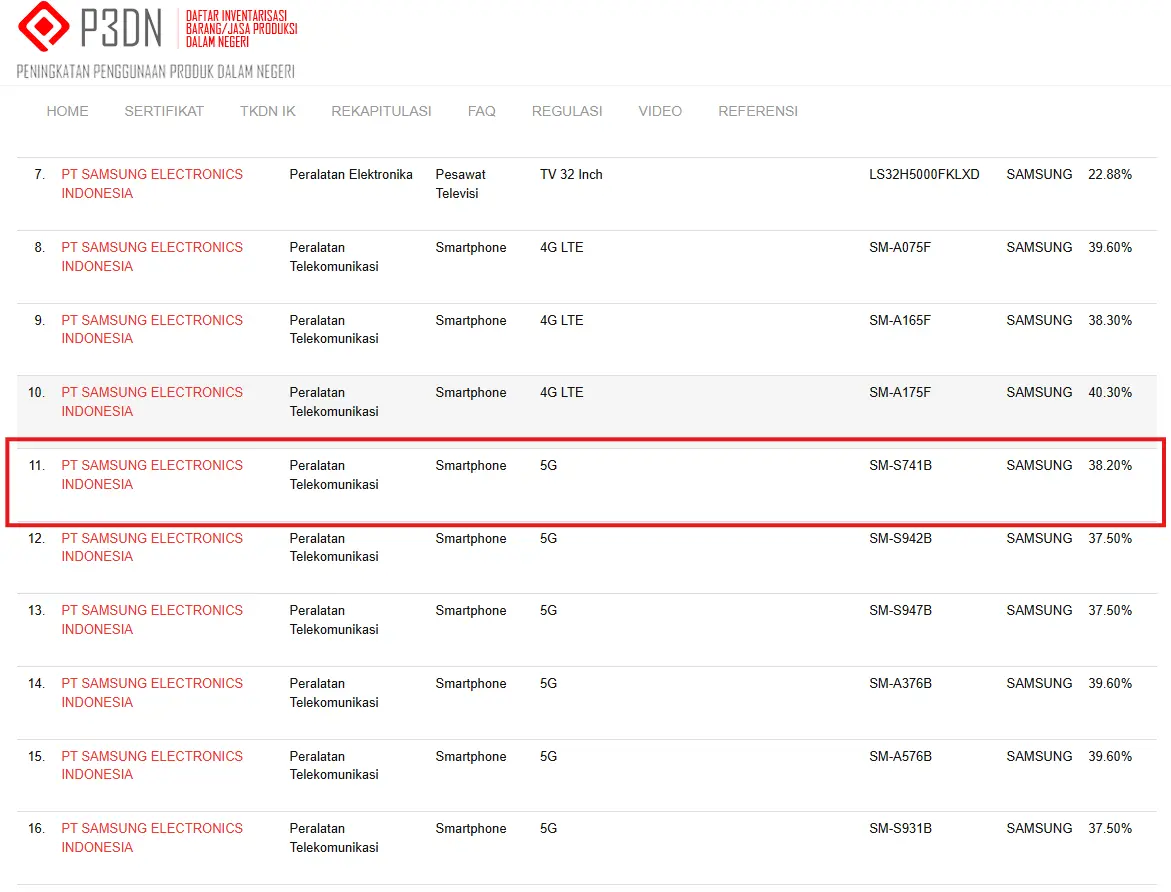Open the SERTIFIKAT menu item
This screenshot has height=892, width=1171.
click(164, 111)
